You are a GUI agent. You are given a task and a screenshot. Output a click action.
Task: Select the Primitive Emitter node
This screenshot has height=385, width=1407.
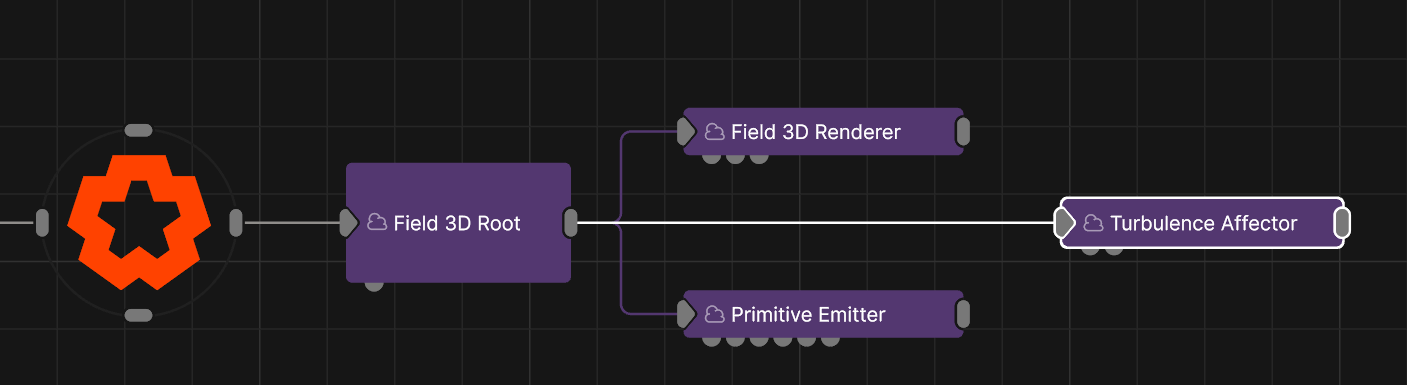[x=823, y=314]
